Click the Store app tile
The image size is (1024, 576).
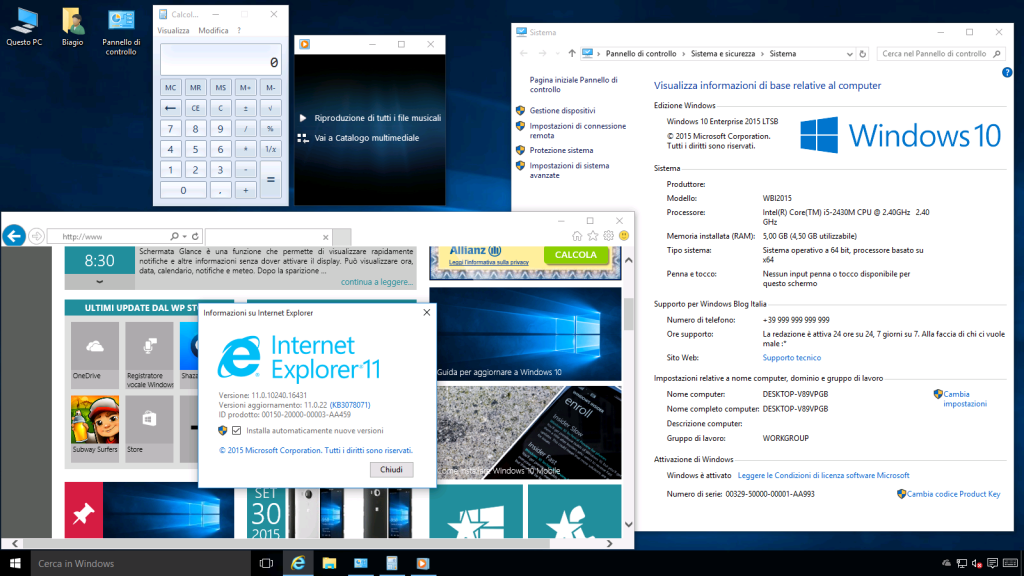pyautogui.click(x=150, y=427)
